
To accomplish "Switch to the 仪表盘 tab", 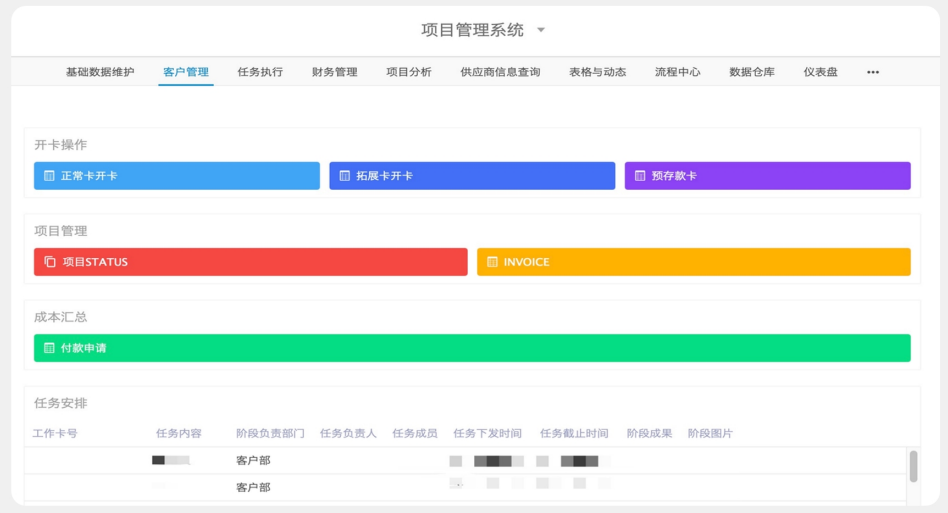I will click(x=820, y=72).
